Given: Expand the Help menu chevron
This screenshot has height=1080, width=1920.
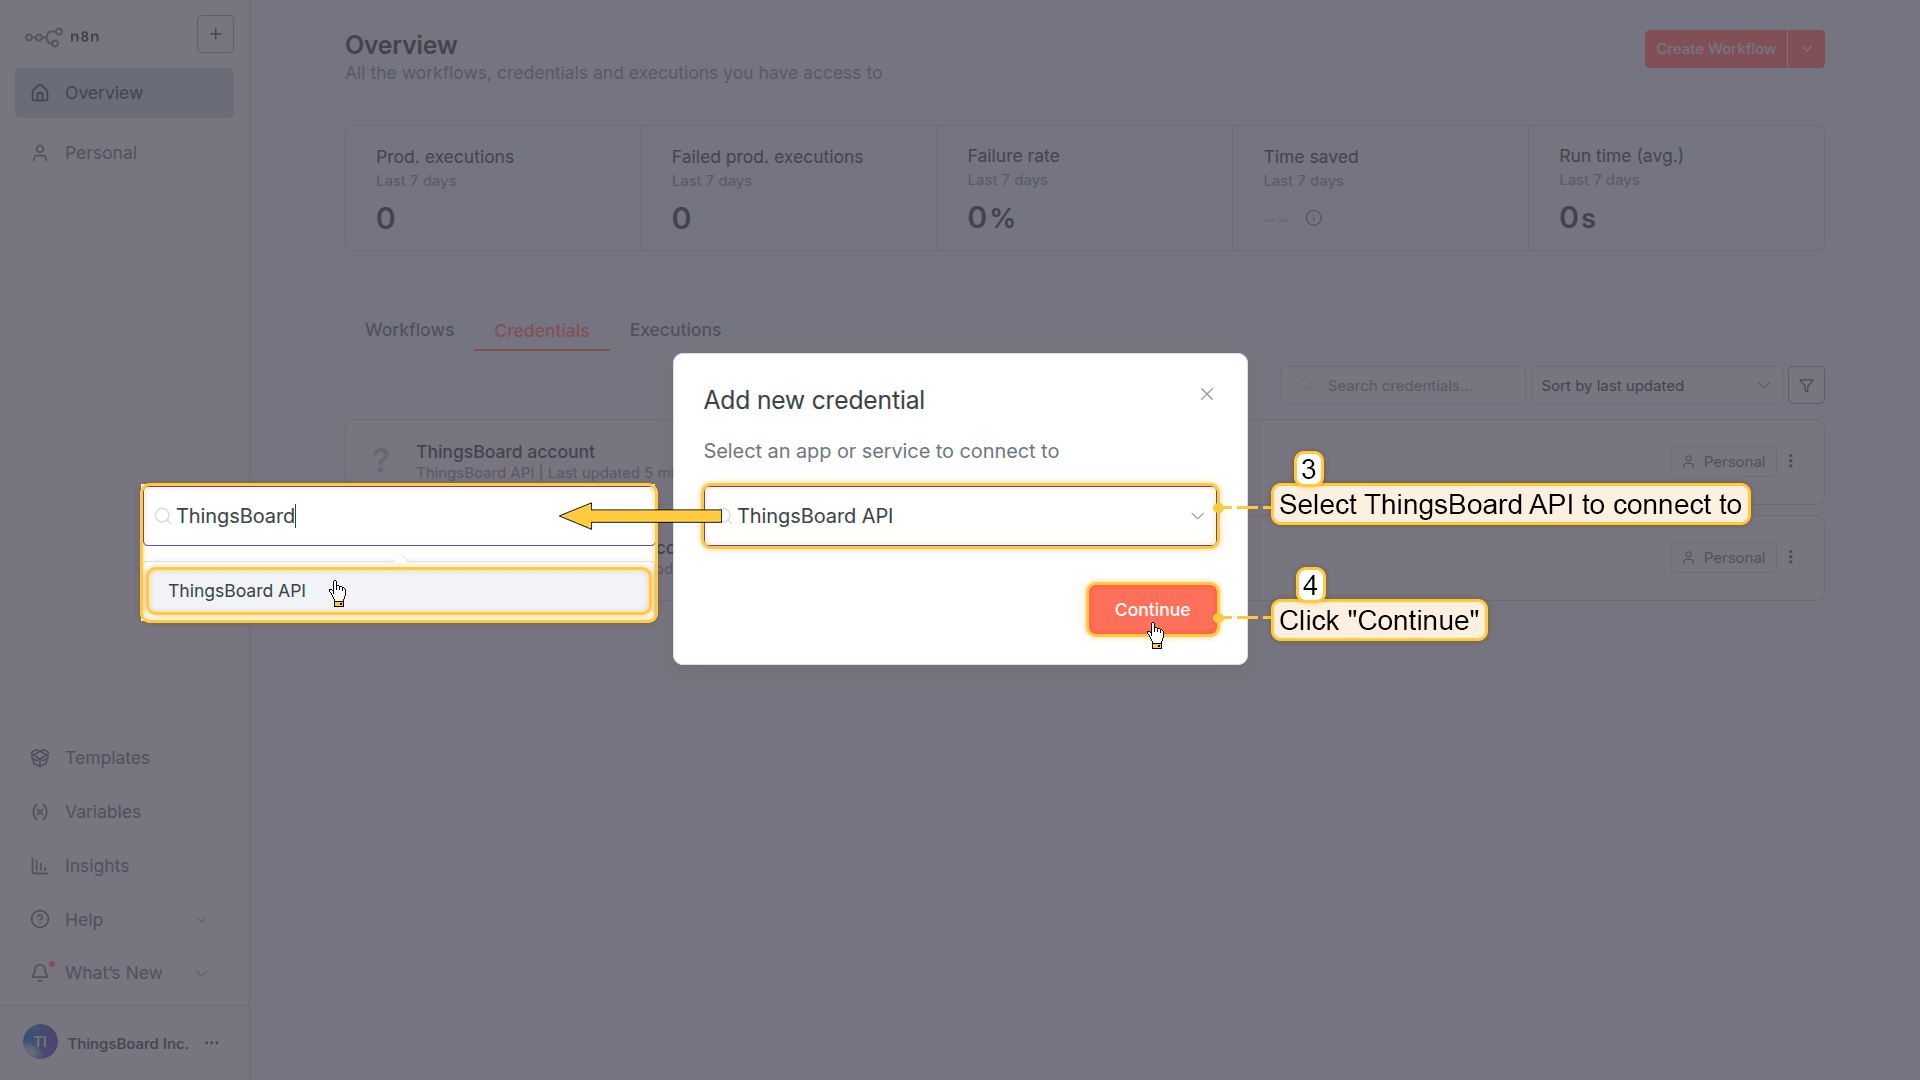Looking at the screenshot, I should click(201, 920).
